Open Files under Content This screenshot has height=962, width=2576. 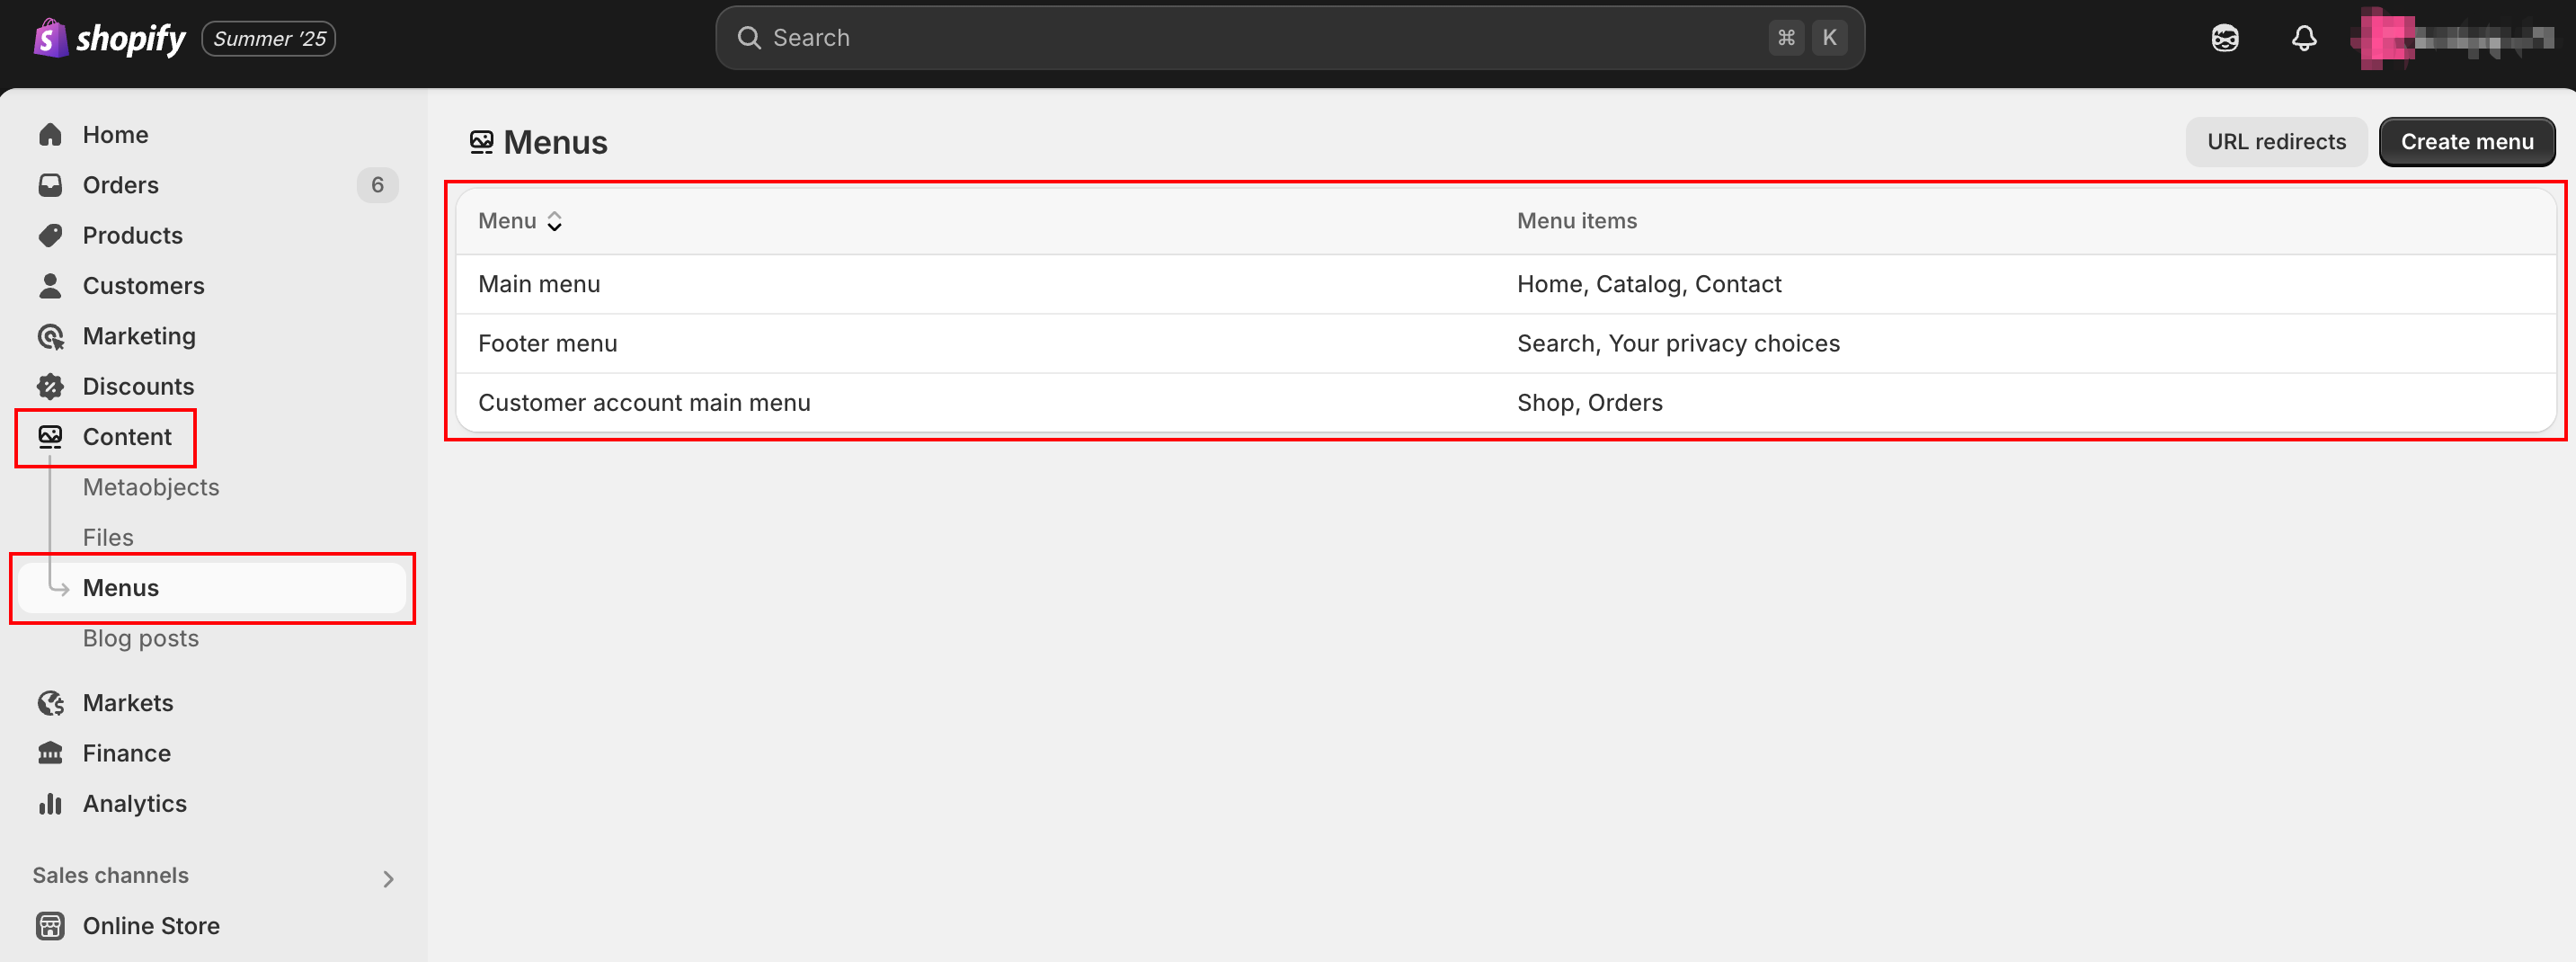tap(108, 537)
